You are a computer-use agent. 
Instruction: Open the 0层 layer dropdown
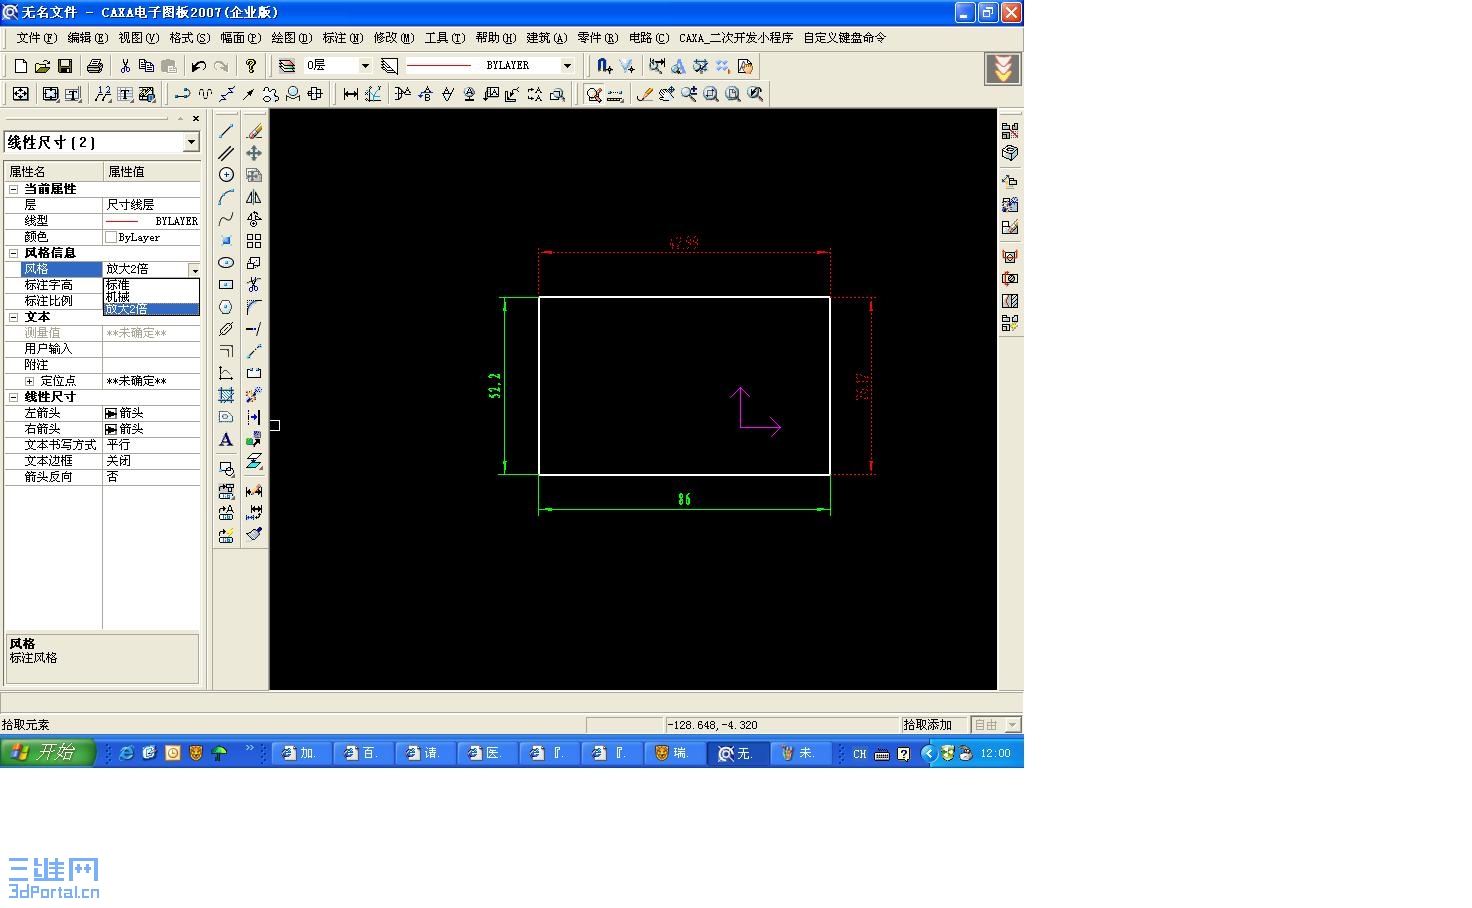click(x=365, y=66)
